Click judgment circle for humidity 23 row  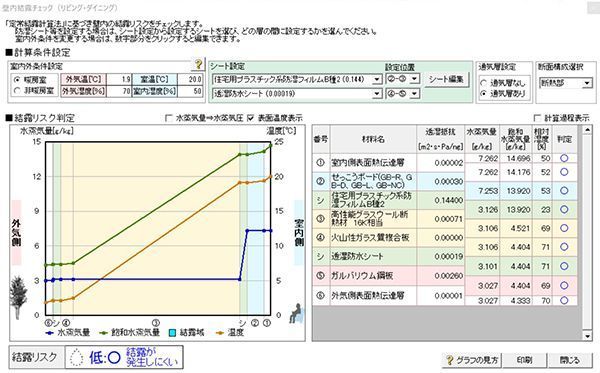click(x=564, y=209)
